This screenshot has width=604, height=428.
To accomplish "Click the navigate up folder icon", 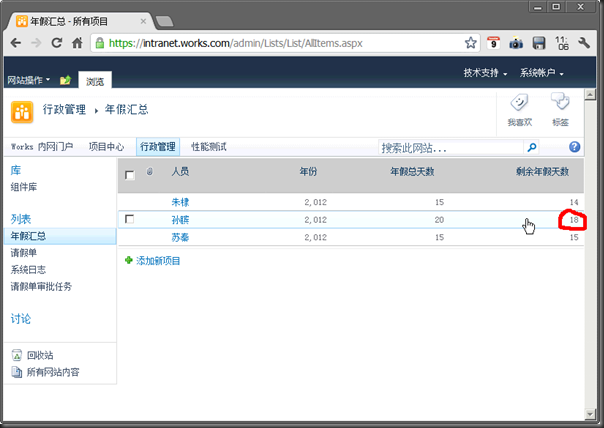I will tap(66, 79).
